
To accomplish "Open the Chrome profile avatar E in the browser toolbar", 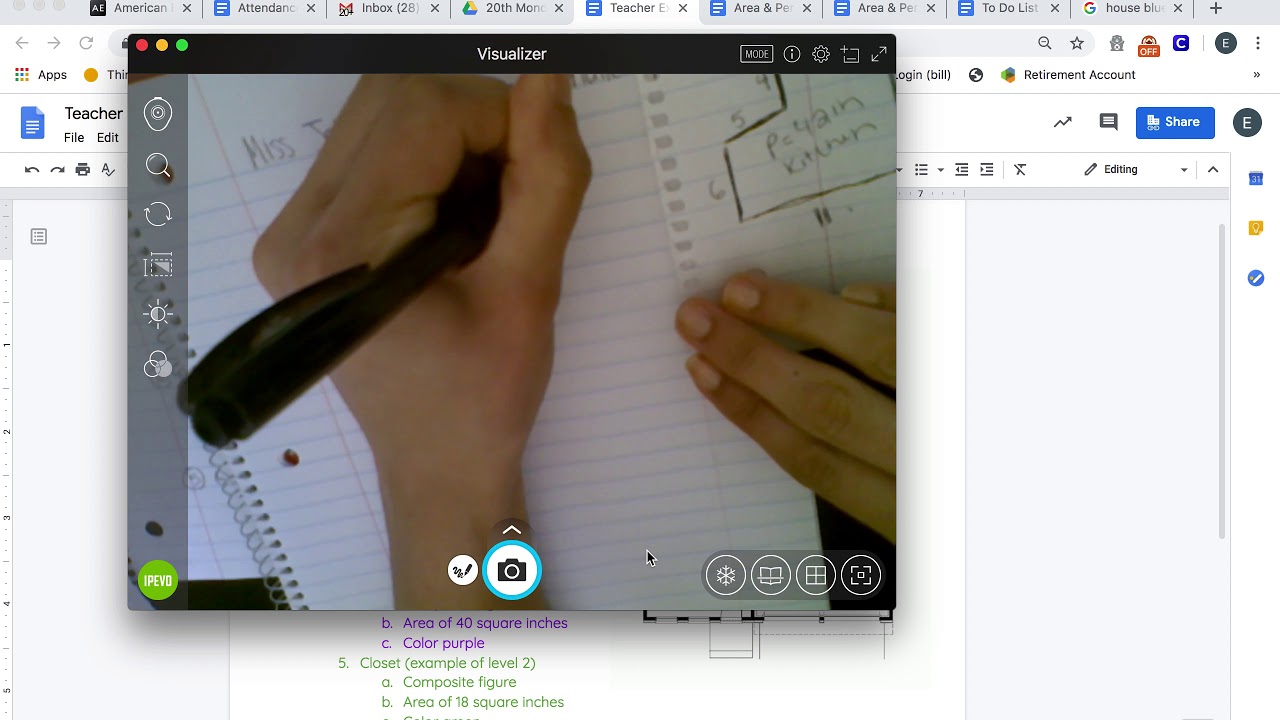I will coord(1226,43).
